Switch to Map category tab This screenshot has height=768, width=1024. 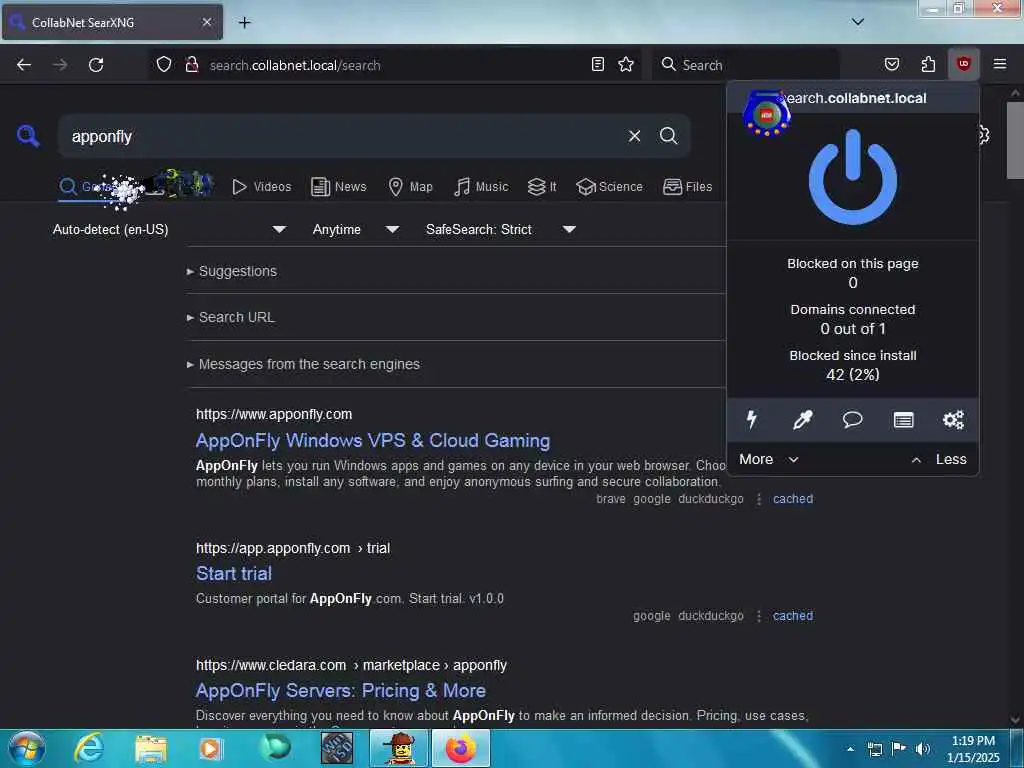[x=410, y=187]
